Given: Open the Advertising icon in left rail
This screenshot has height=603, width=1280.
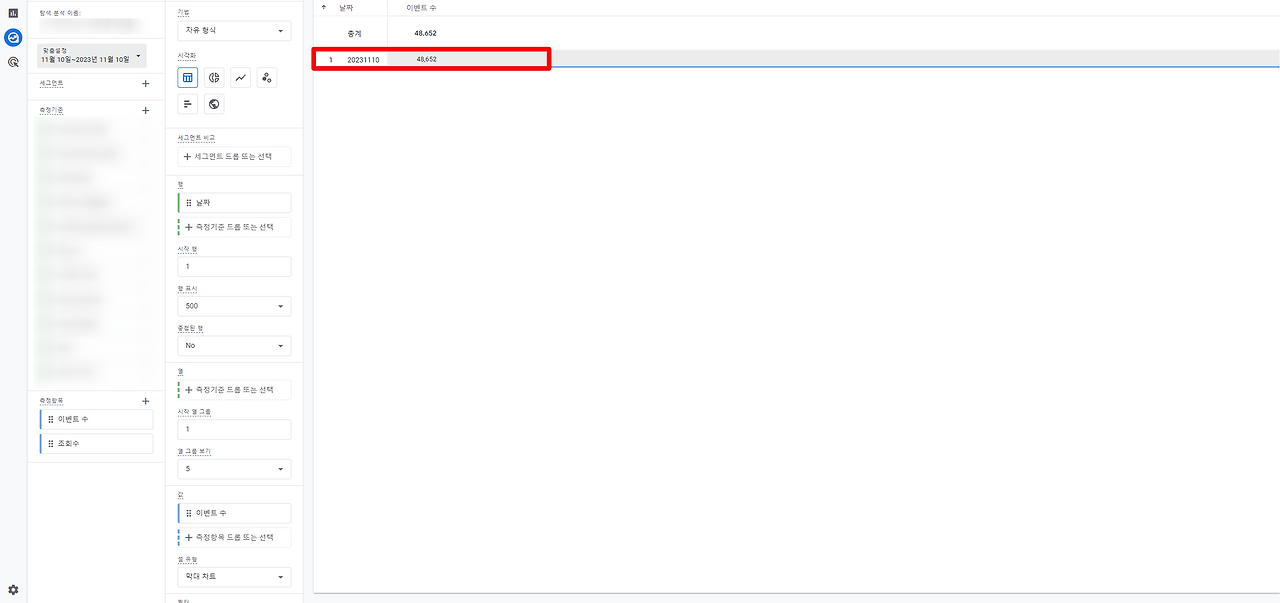Looking at the screenshot, I should [13, 62].
